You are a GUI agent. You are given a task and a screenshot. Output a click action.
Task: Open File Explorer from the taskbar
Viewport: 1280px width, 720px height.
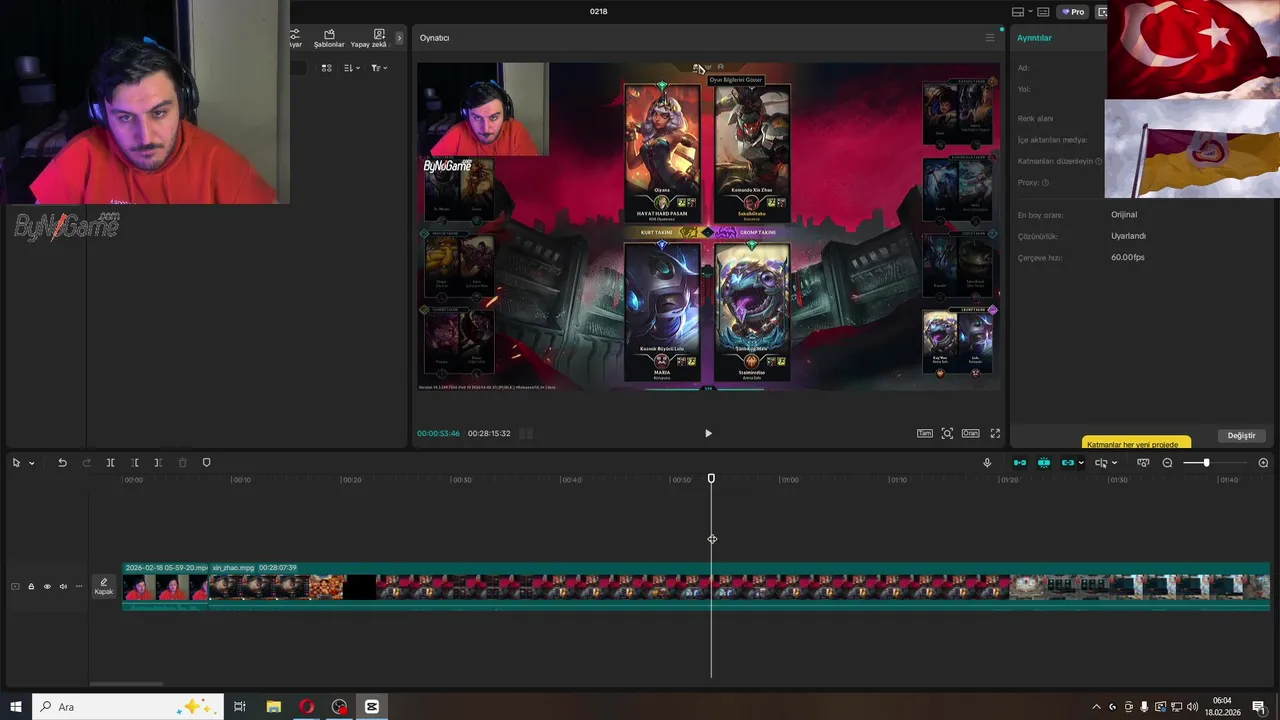coord(273,706)
